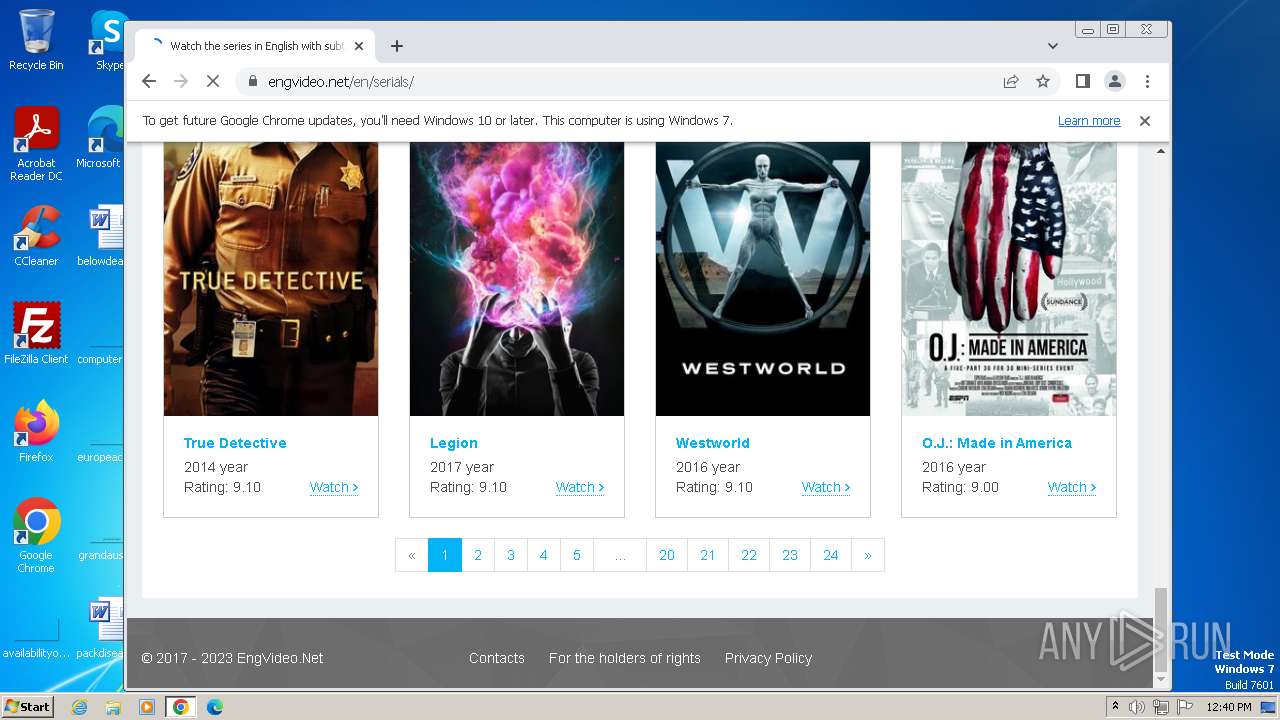Stop page loading with the X button
This screenshot has width=1280, height=720.
click(x=213, y=81)
